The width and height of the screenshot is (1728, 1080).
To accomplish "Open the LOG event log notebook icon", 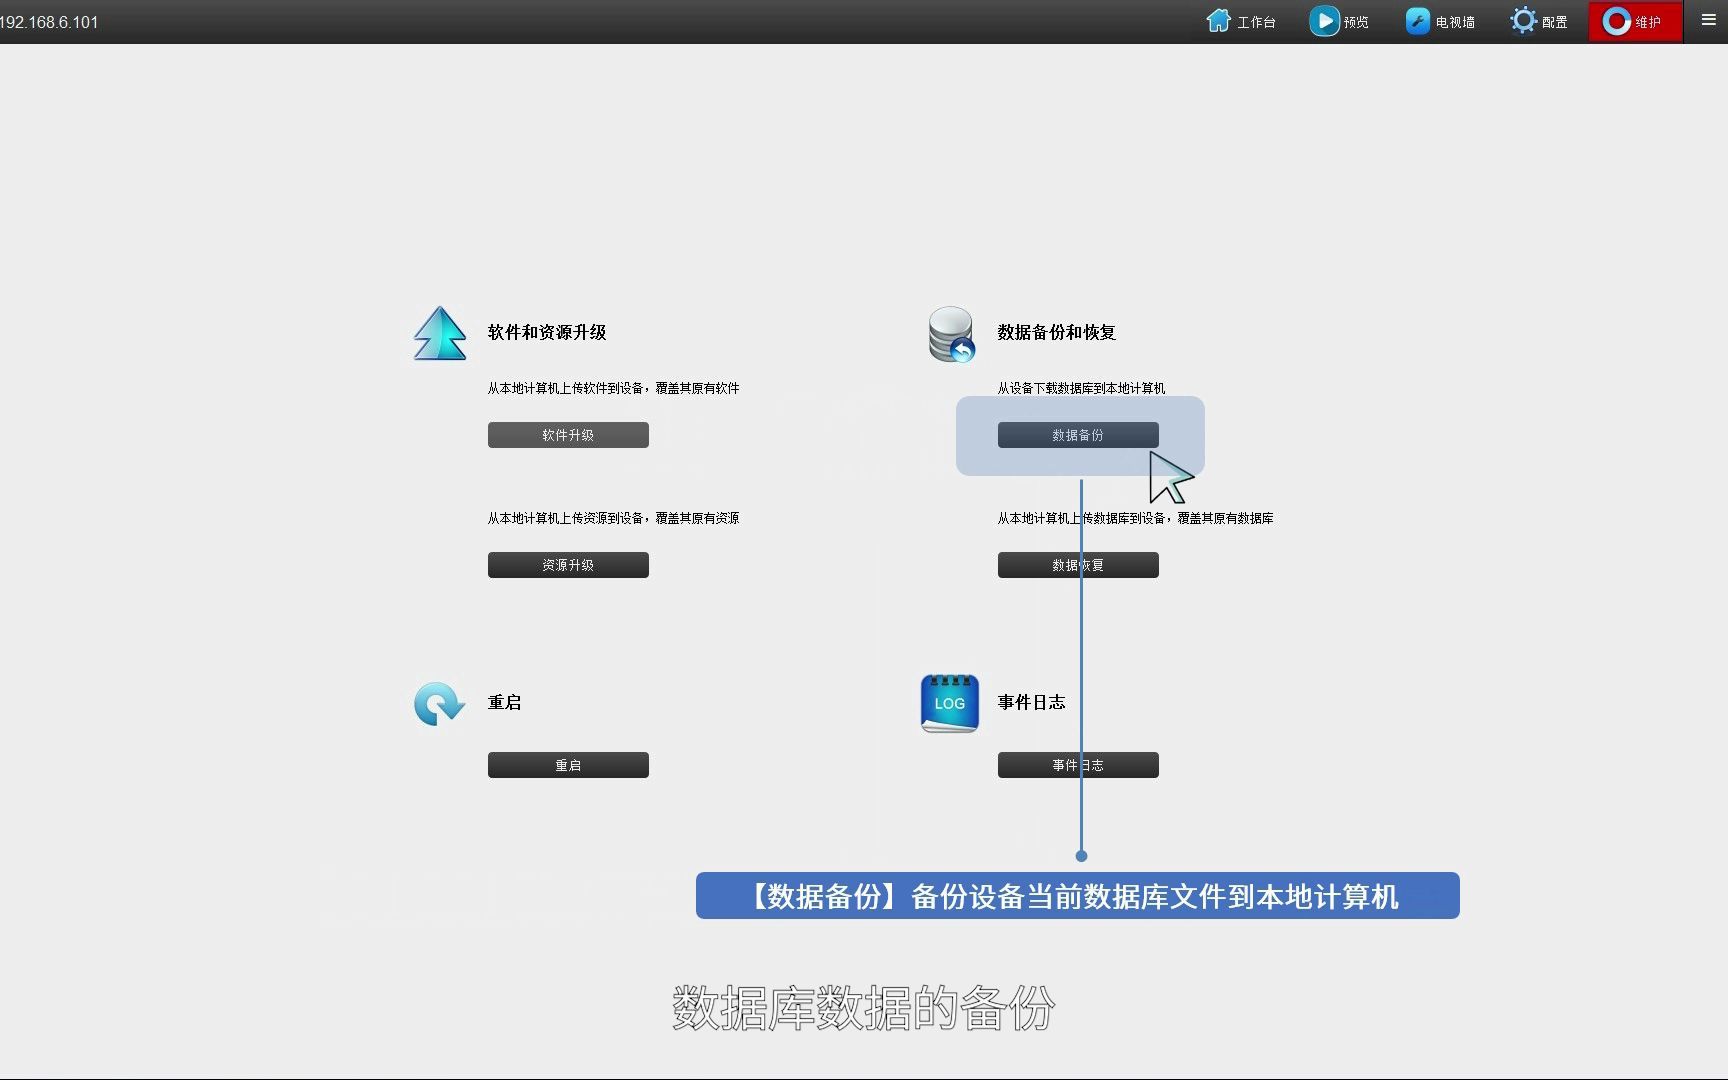I will [948, 703].
